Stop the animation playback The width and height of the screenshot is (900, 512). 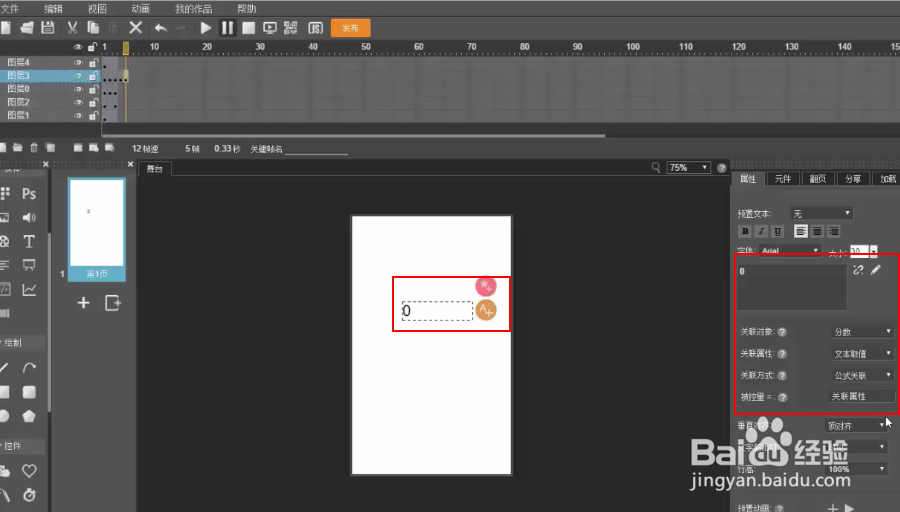click(x=249, y=28)
